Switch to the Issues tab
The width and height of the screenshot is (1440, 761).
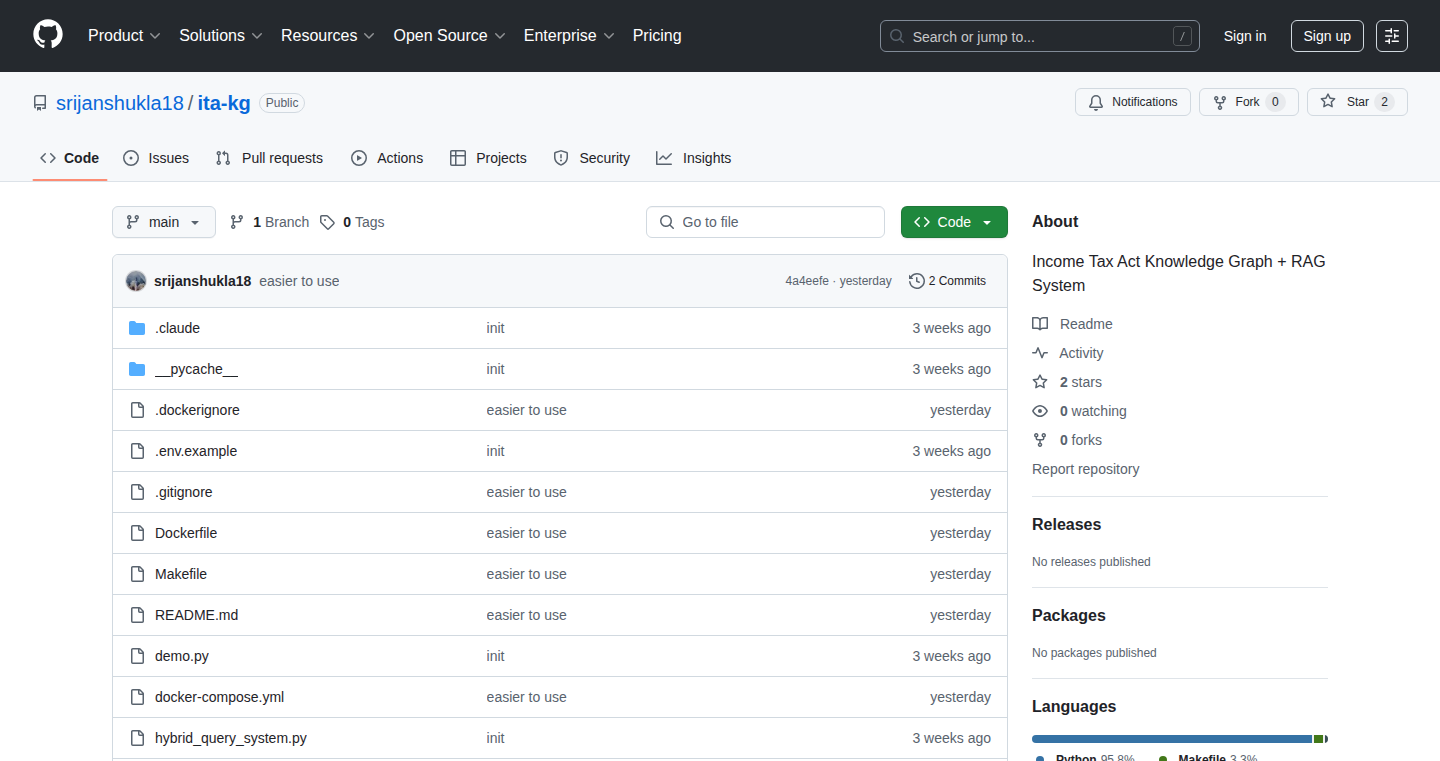tap(156, 158)
